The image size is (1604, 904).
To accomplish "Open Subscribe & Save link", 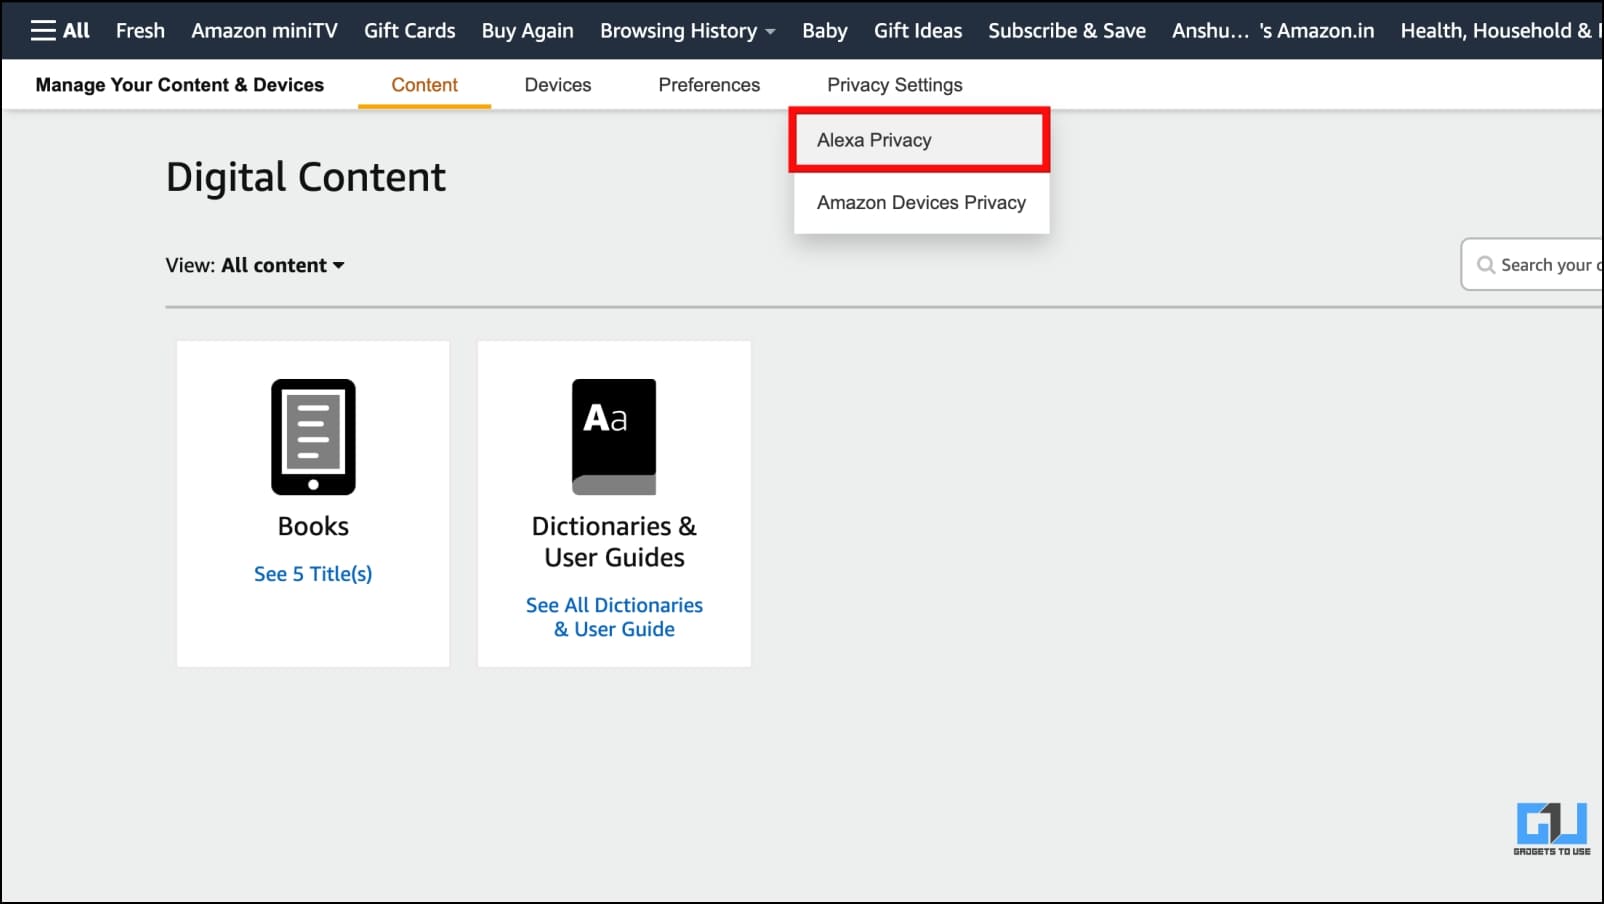I will 1067,31.
